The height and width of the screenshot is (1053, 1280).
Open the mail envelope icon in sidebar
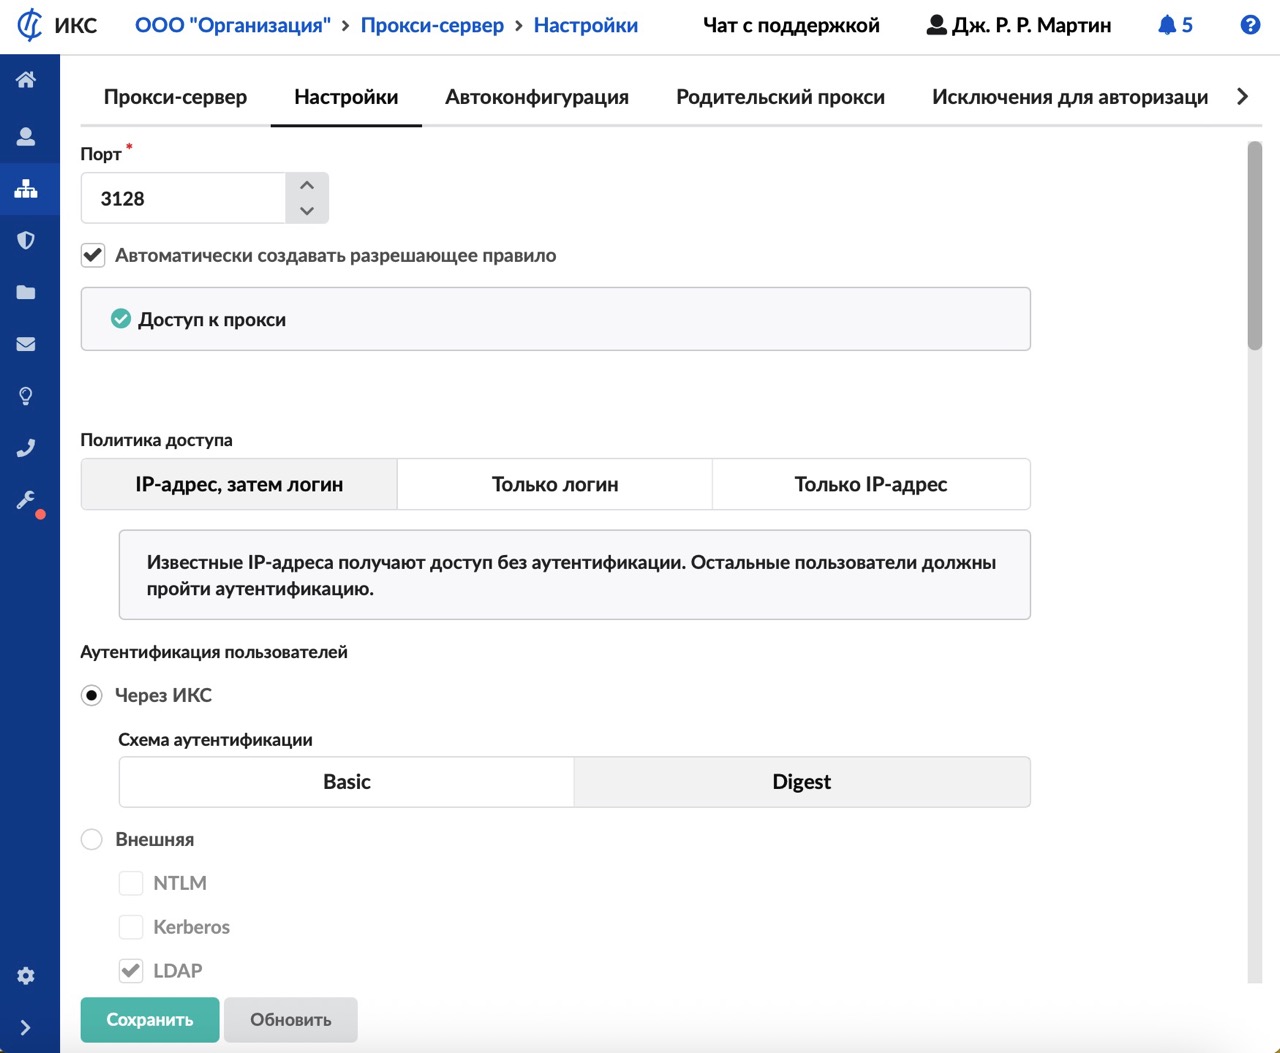pyautogui.click(x=26, y=344)
